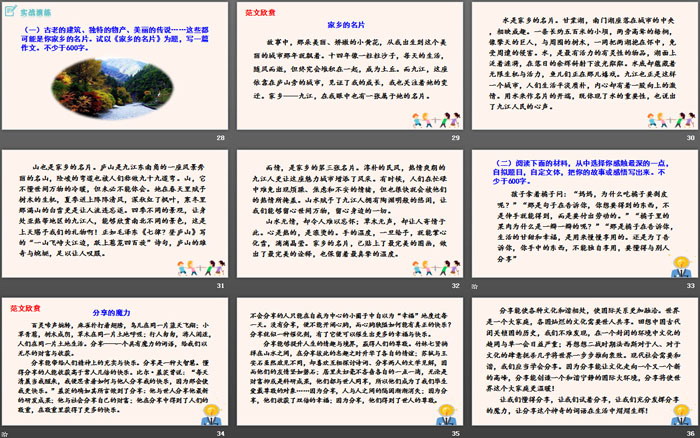Select slide 34 titled 分享的魔力
The height and width of the screenshot is (438, 700).
[x=115, y=361]
